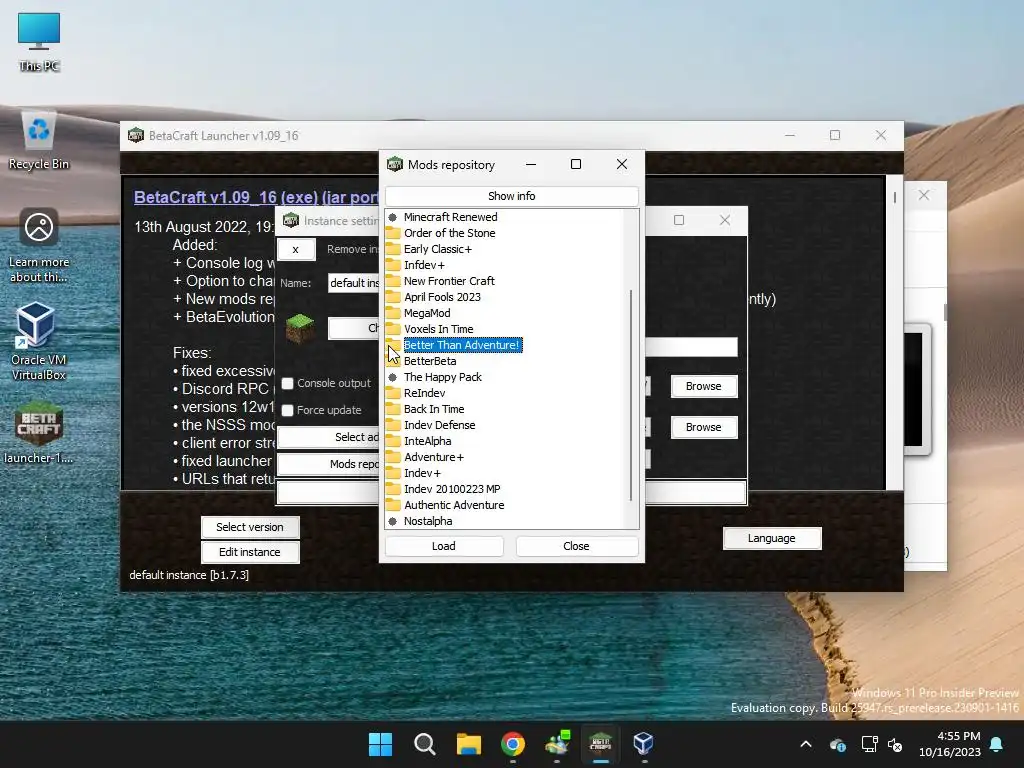Select Indev 20100223 MP entry
The height and width of the screenshot is (768, 1024).
tap(452, 489)
